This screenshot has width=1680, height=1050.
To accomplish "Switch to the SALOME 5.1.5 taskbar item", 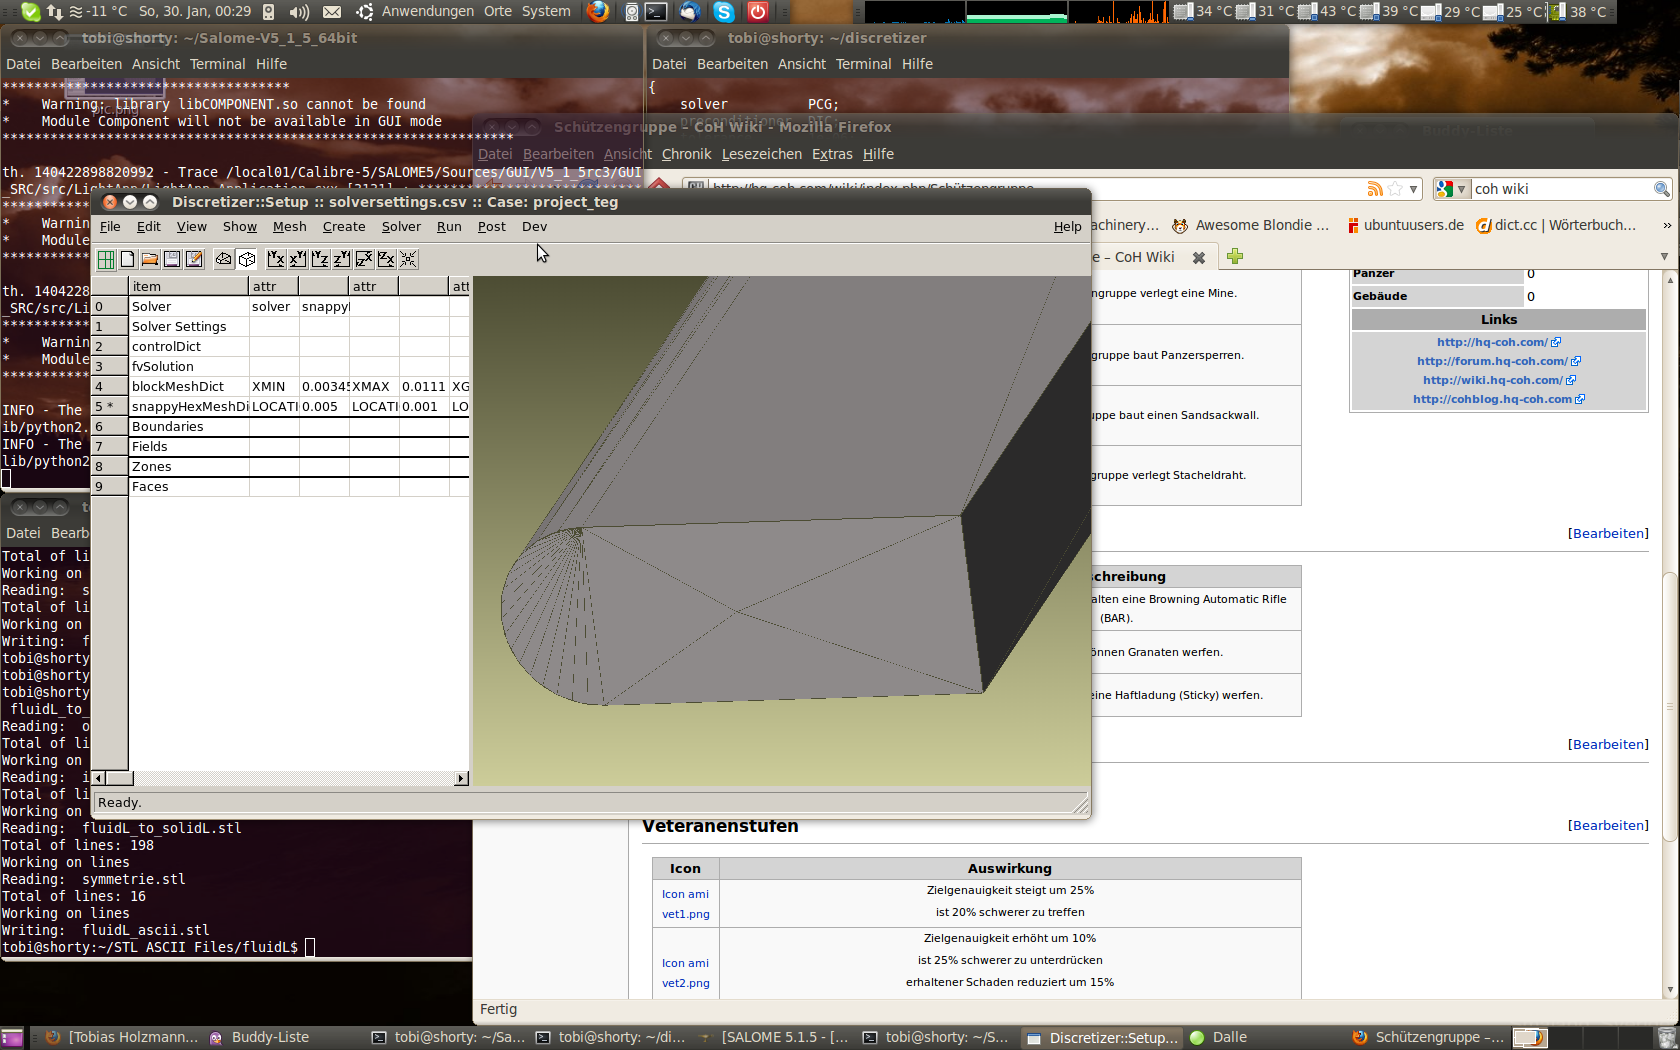I will [774, 1038].
